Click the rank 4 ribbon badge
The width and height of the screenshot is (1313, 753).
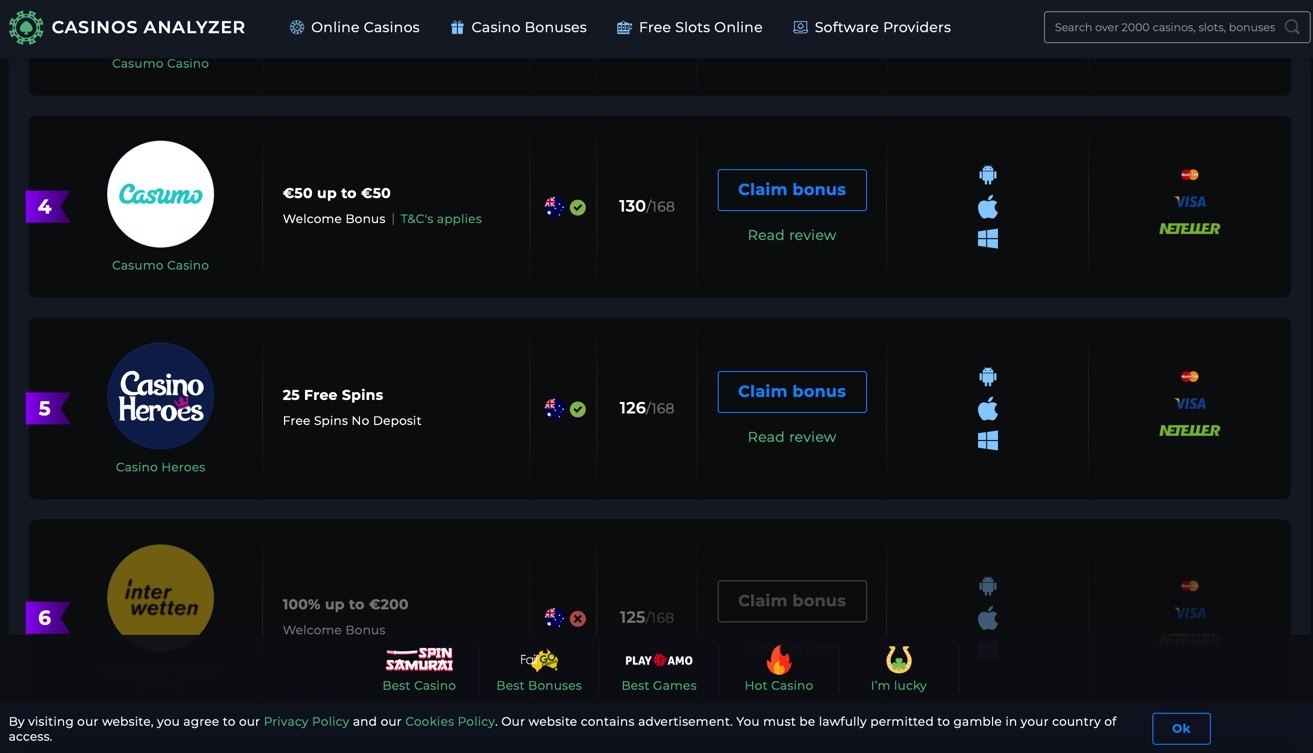click(x=47, y=207)
